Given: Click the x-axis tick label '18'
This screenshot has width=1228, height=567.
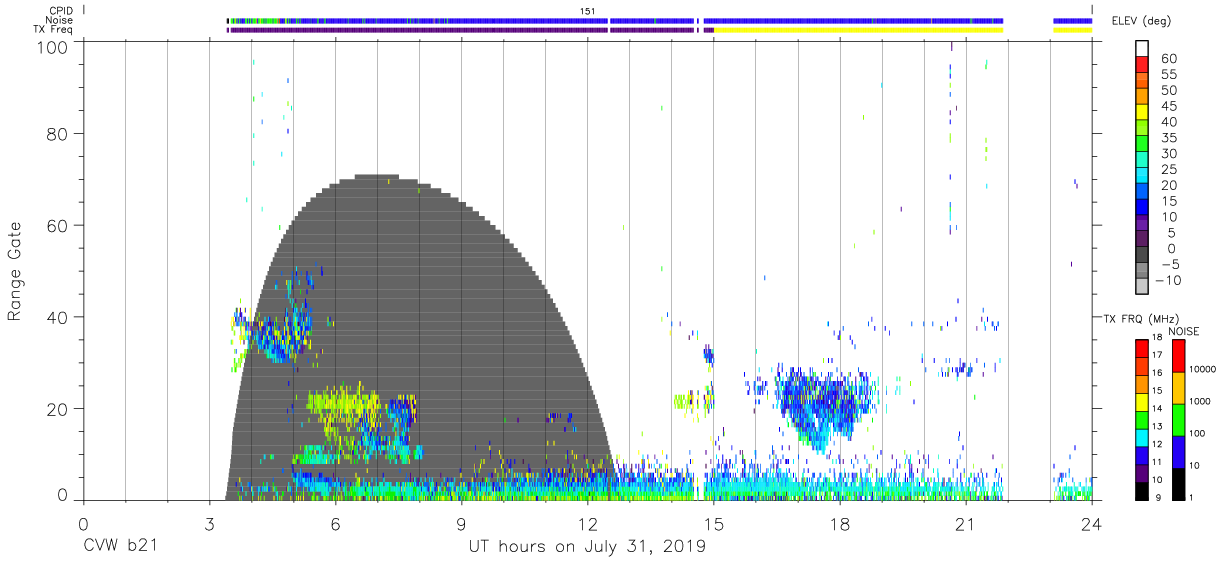Looking at the screenshot, I should [839, 525].
